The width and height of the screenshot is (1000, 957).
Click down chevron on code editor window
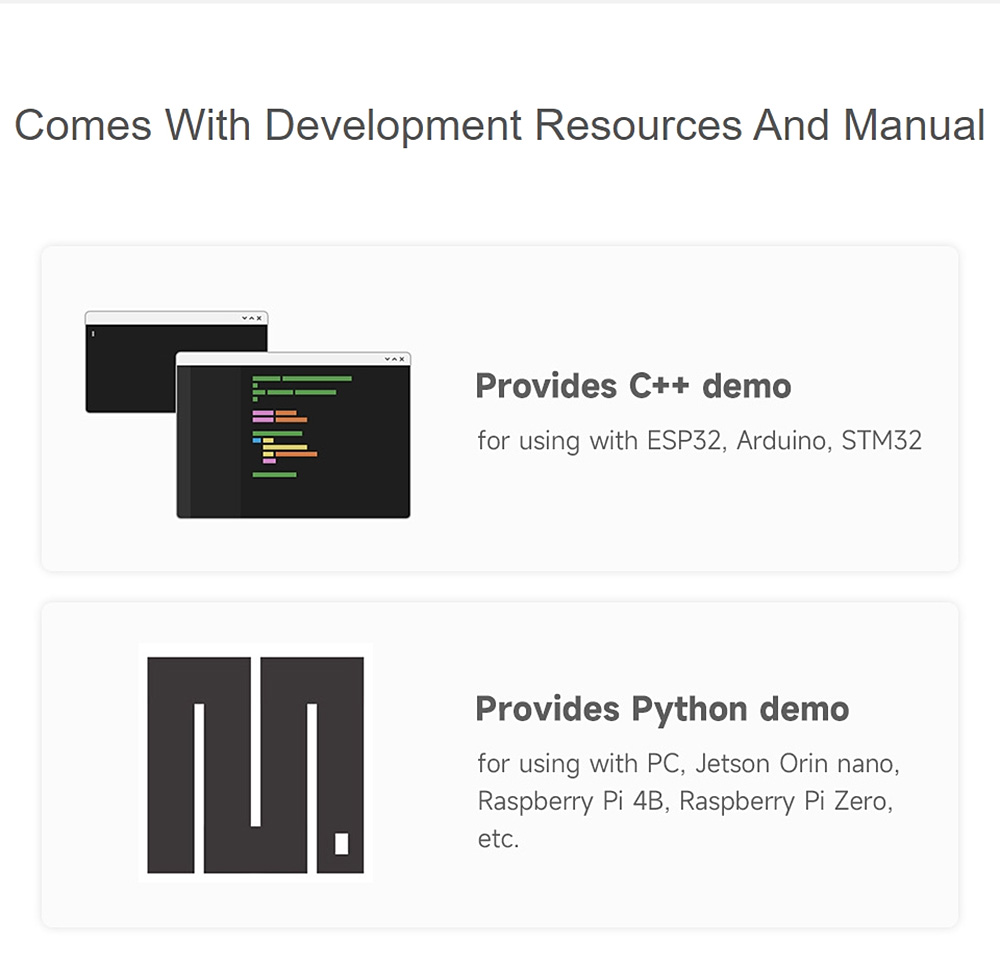(387, 359)
